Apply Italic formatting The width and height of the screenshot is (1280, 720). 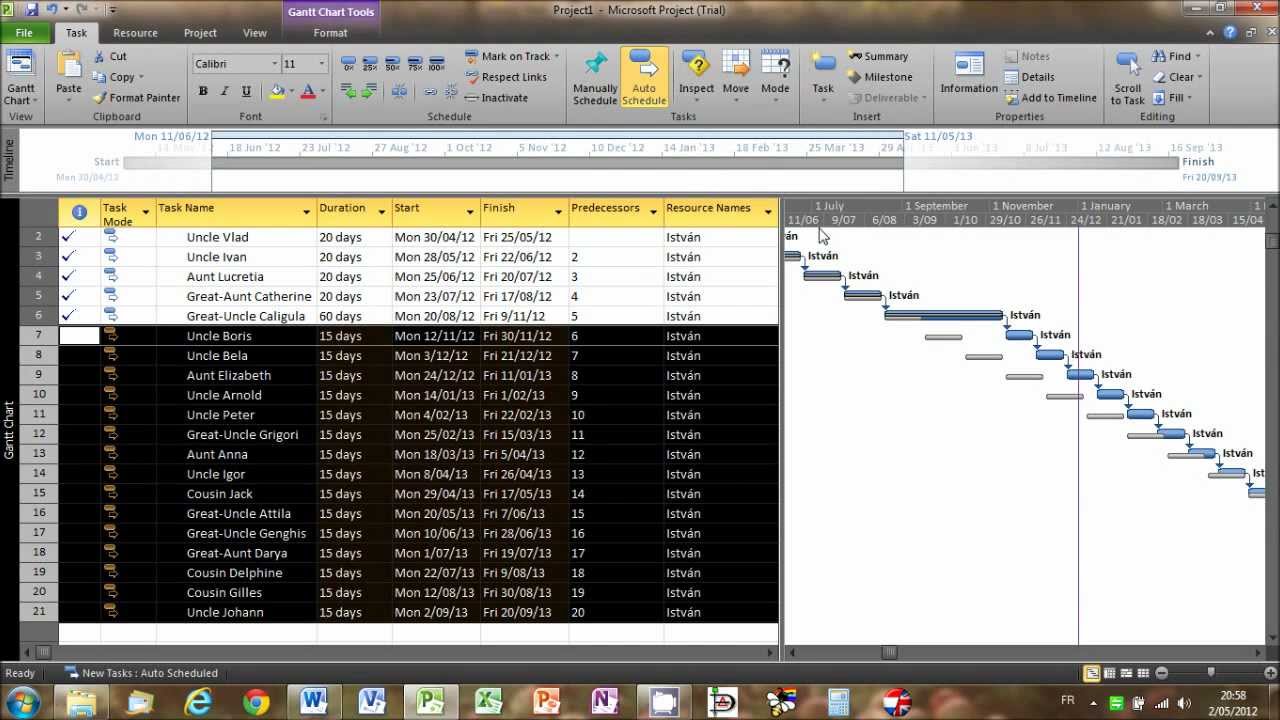coord(225,91)
